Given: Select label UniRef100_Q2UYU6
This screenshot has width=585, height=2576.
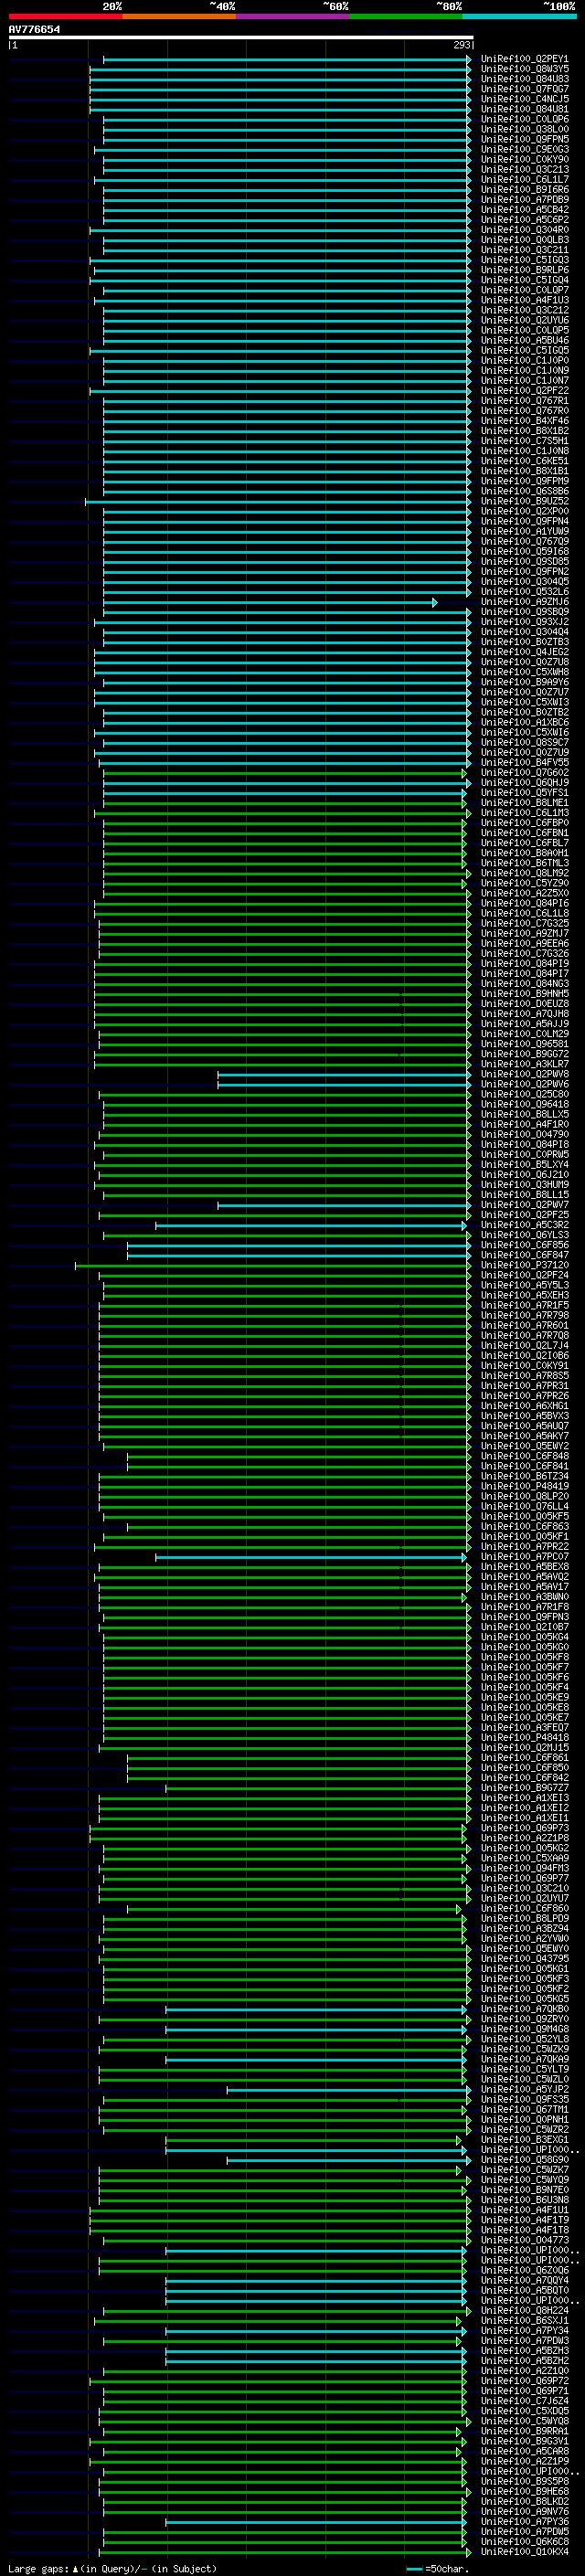Looking at the screenshot, I should (524, 321).
